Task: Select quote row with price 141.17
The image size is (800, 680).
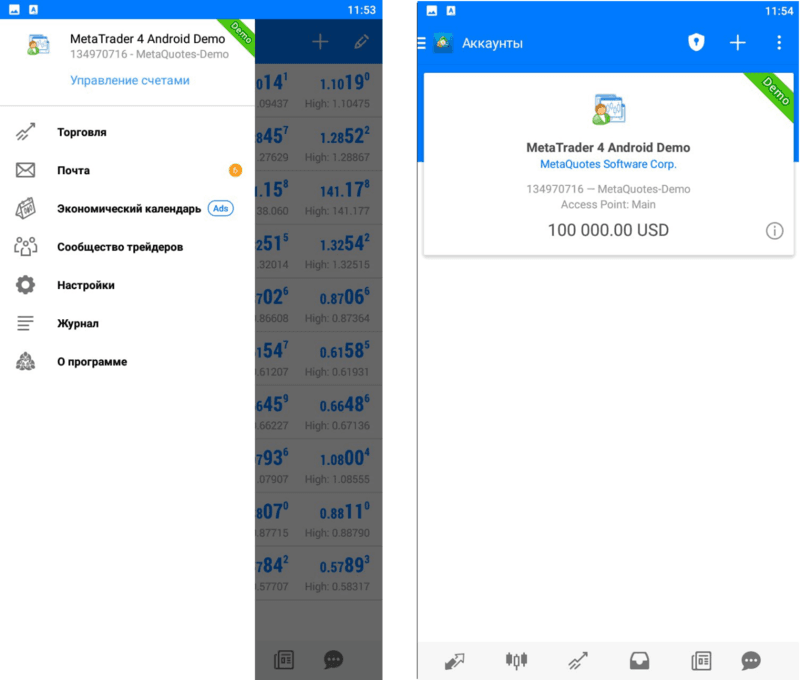Action: tap(319, 198)
